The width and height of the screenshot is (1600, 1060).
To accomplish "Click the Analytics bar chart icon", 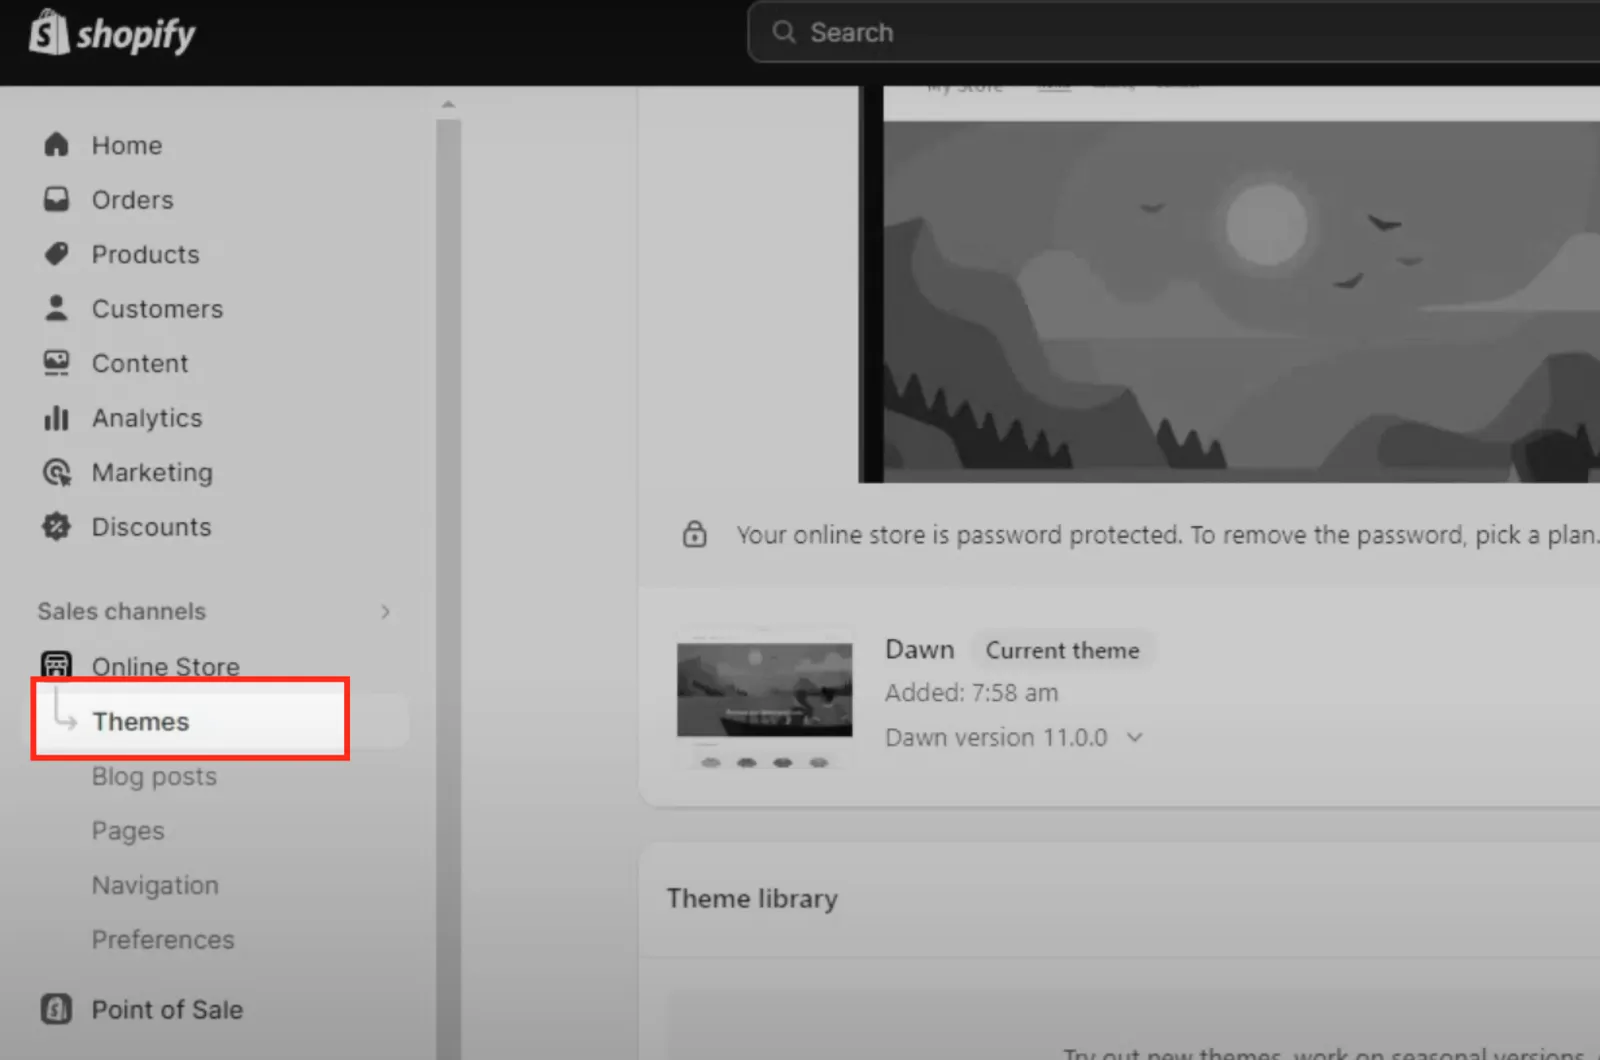I will tap(56, 417).
